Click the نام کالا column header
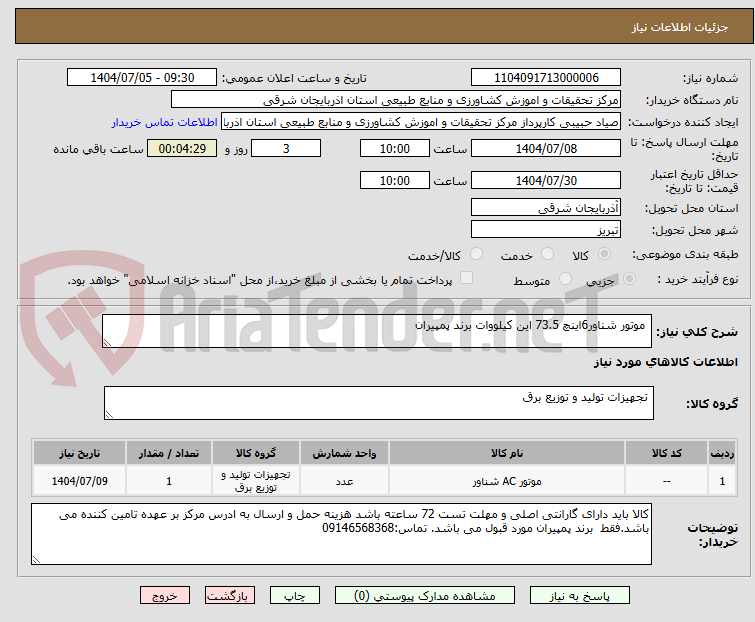The image size is (755, 622). coord(507,453)
